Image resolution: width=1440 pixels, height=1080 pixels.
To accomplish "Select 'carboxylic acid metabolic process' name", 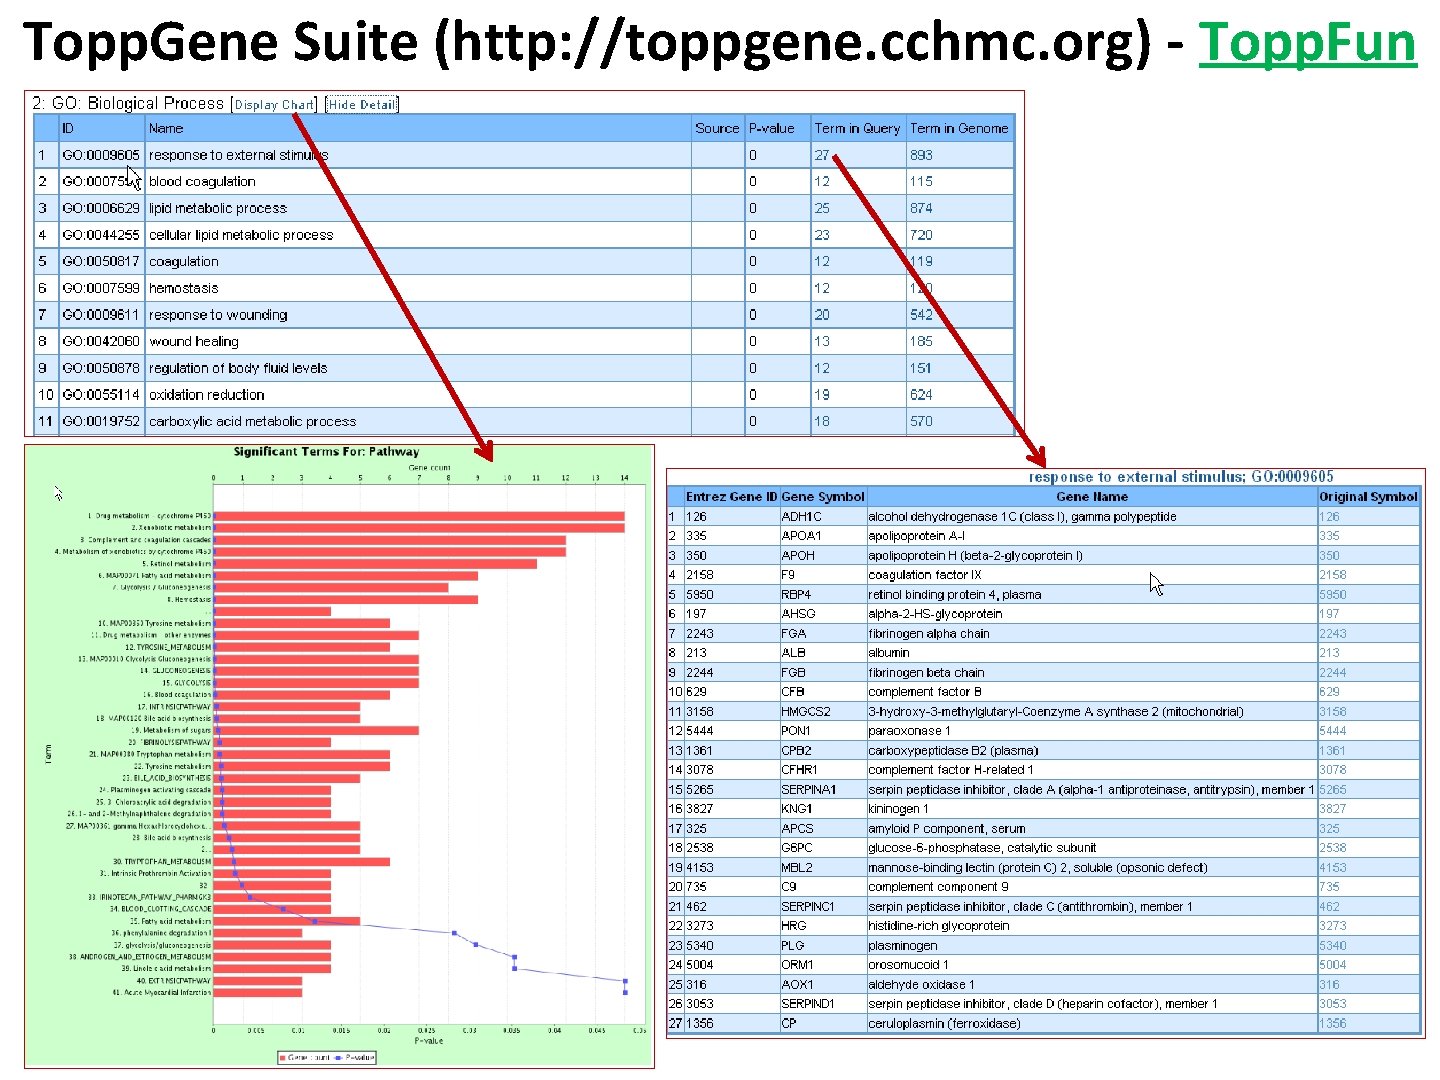I will point(252,421).
